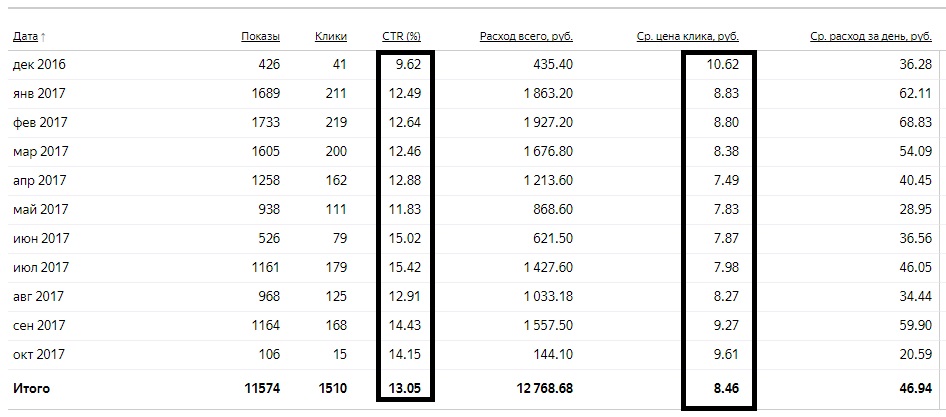The image size is (946, 417).
Task: Select the дек 2016 row label
Action: point(39,64)
